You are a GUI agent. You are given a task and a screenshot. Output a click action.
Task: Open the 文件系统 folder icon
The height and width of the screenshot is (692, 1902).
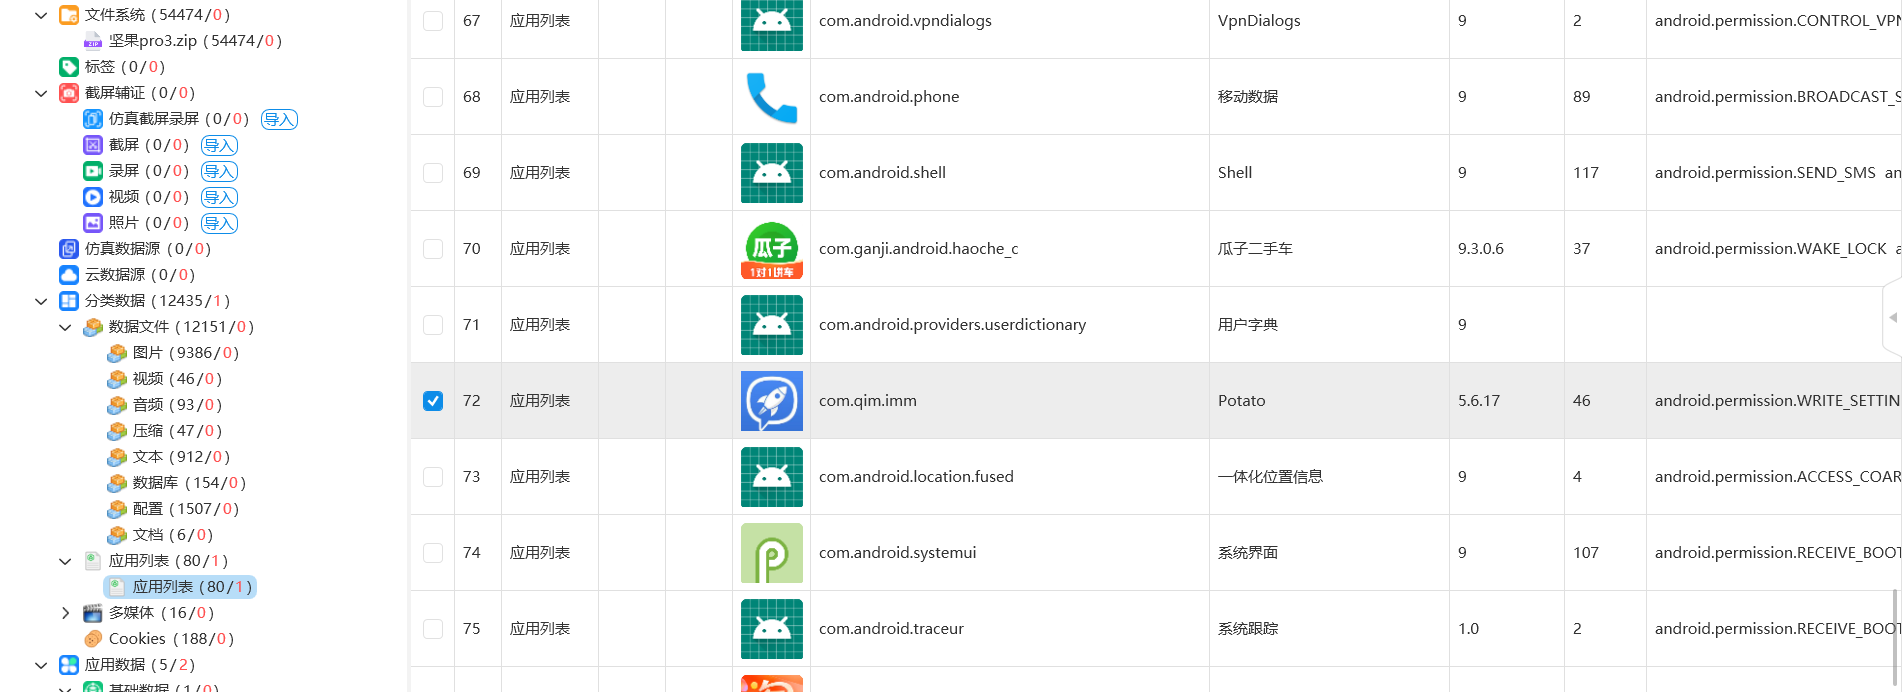69,15
